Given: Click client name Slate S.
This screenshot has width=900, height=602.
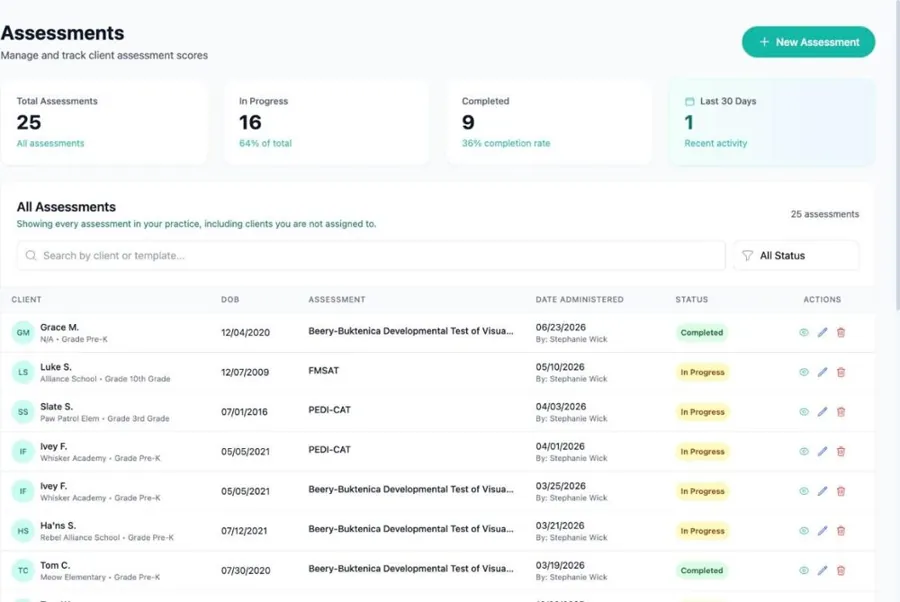Looking at the screenshot, I should [x=56, y=406].
